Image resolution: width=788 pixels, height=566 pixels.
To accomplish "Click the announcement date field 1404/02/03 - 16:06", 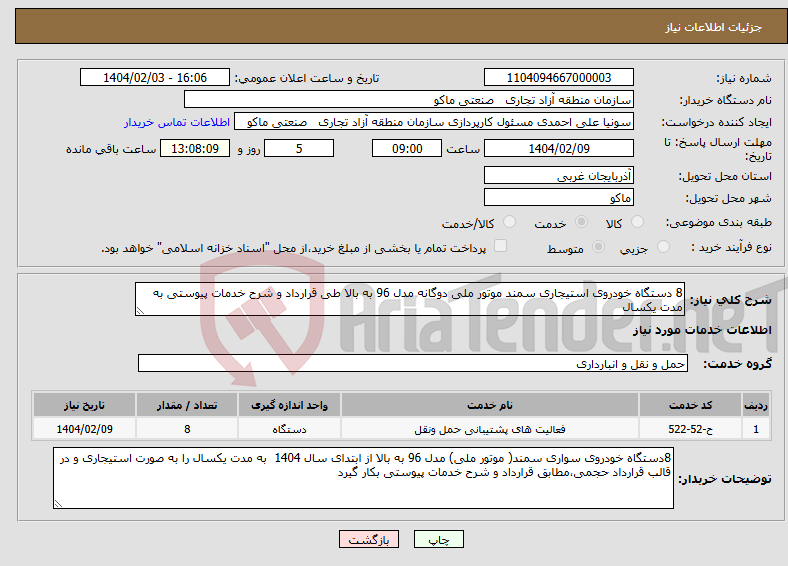I will [155, 77].
